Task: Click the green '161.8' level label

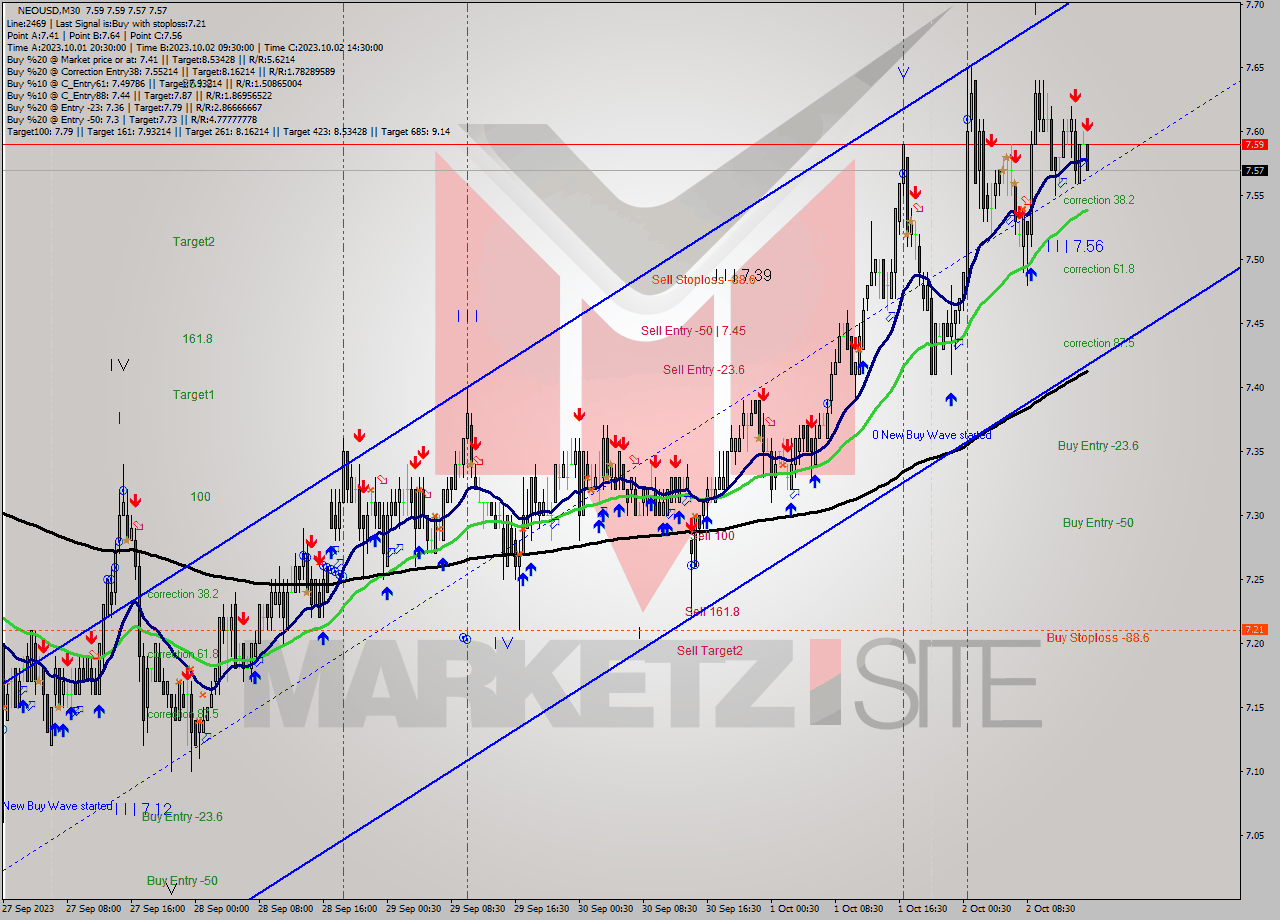Action: click(x=197, y=339)
